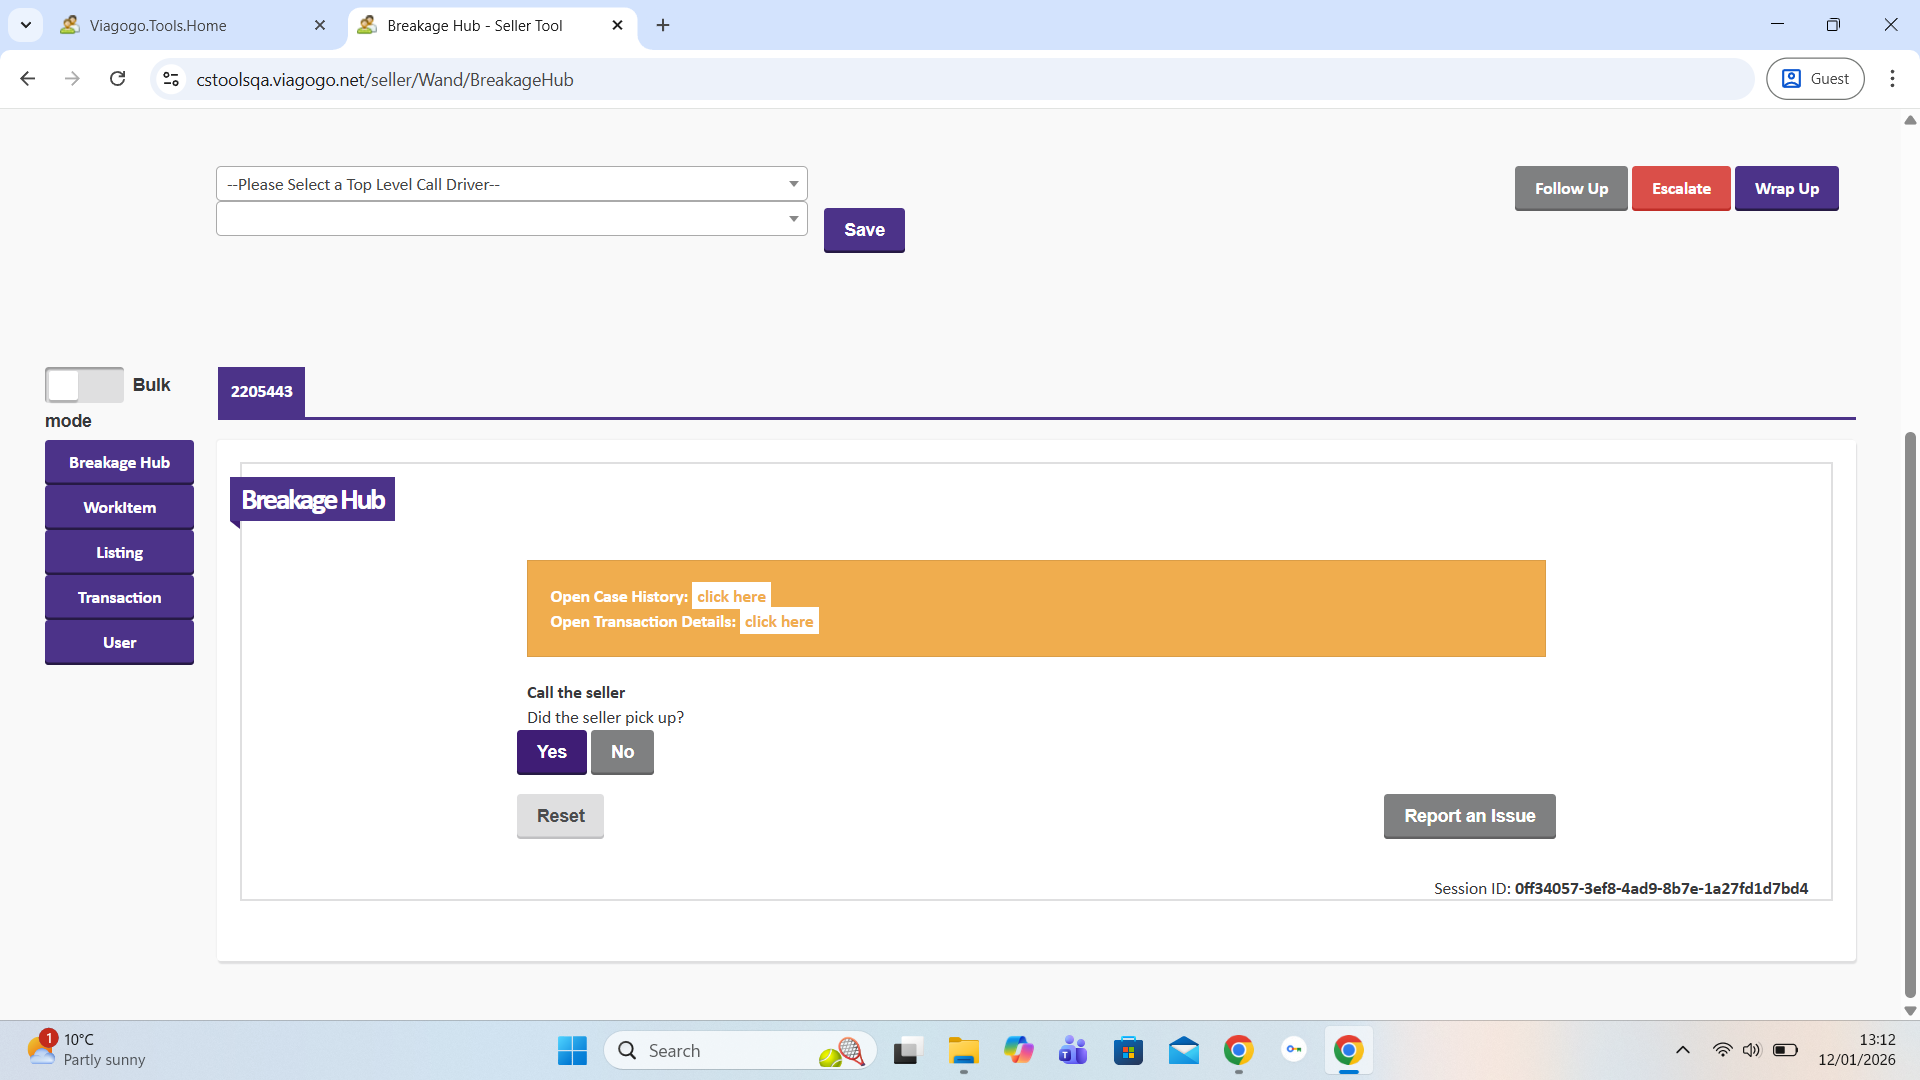Image resolution: width=1920 pixels, height=1080 pixels.
Task: Answer No, the seller didn't pick up
Action: [622, 752]
